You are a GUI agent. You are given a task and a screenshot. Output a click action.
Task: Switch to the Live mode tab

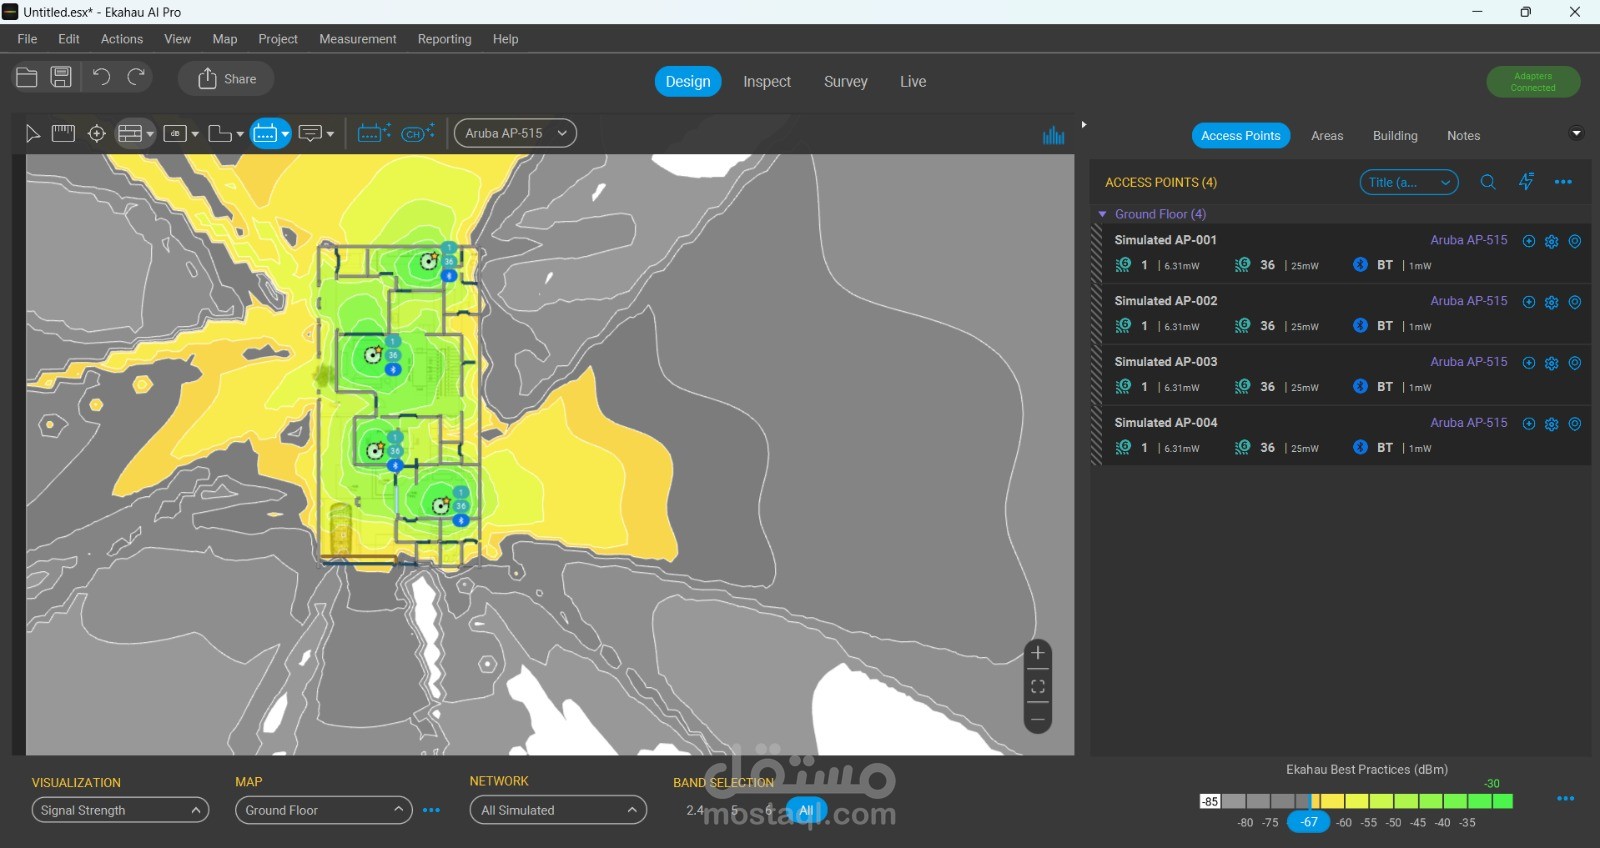(913, 82)
